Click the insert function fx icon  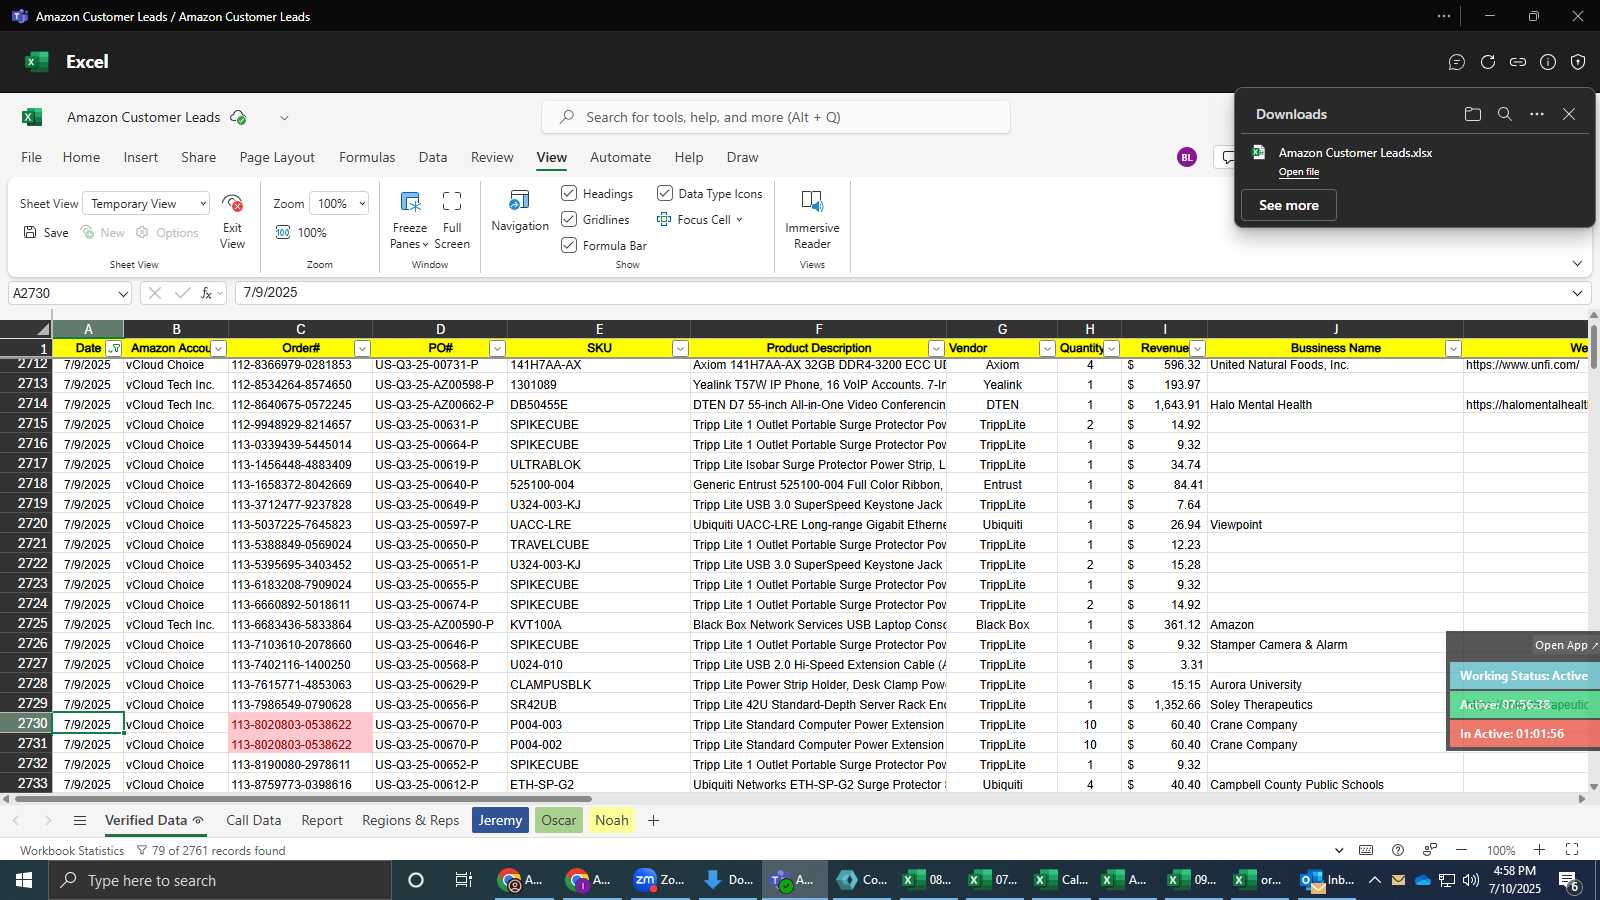(x=207, y=293)
